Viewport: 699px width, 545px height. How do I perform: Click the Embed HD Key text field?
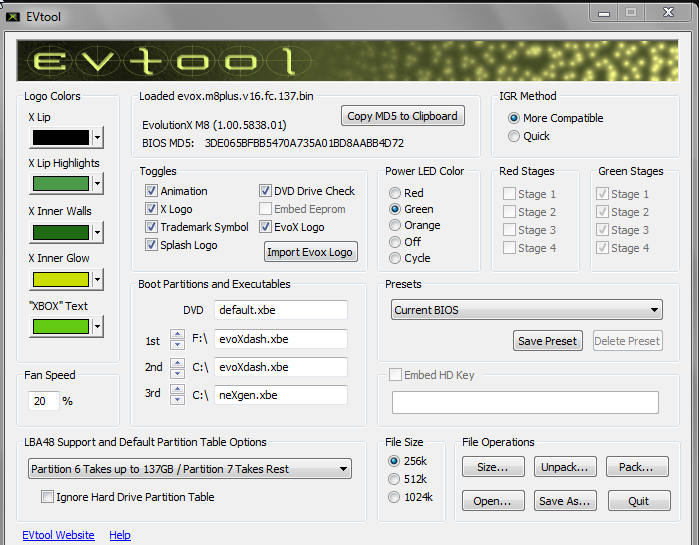click(525, 402)
